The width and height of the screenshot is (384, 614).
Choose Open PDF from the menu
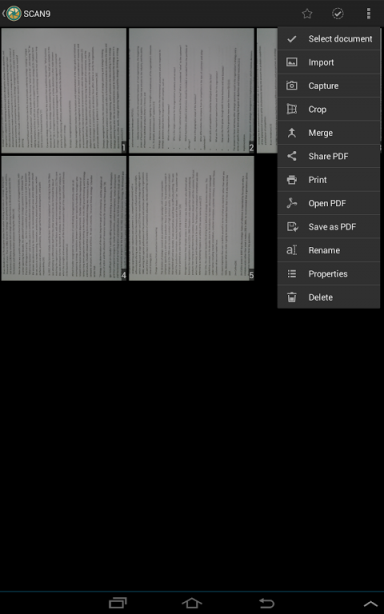(x=329, y=203)
